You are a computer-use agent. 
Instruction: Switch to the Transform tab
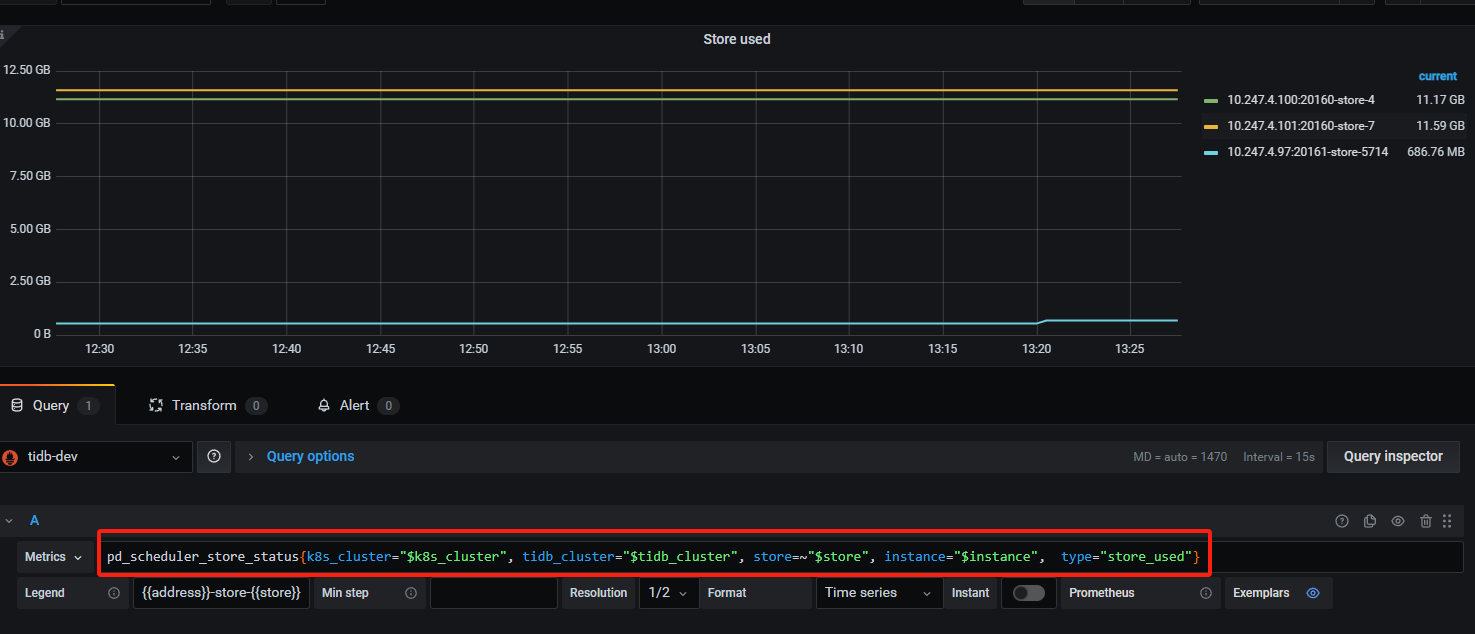pyautogui.click(x=205, y=405)
